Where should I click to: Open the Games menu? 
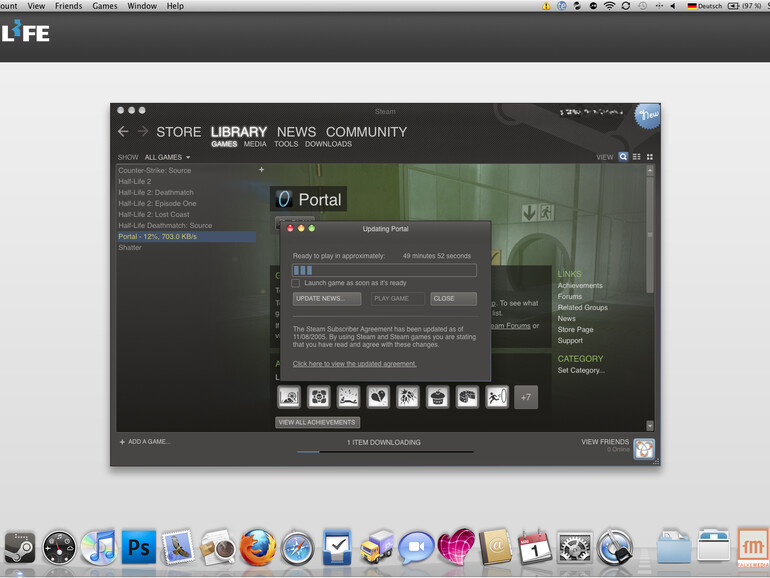click(x=105, y=6)
